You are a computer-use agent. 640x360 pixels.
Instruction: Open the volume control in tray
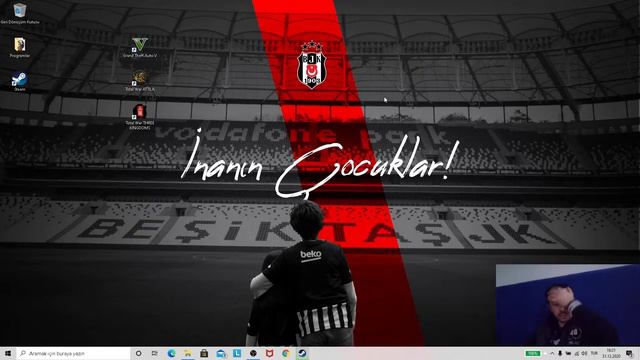[584, 353]
